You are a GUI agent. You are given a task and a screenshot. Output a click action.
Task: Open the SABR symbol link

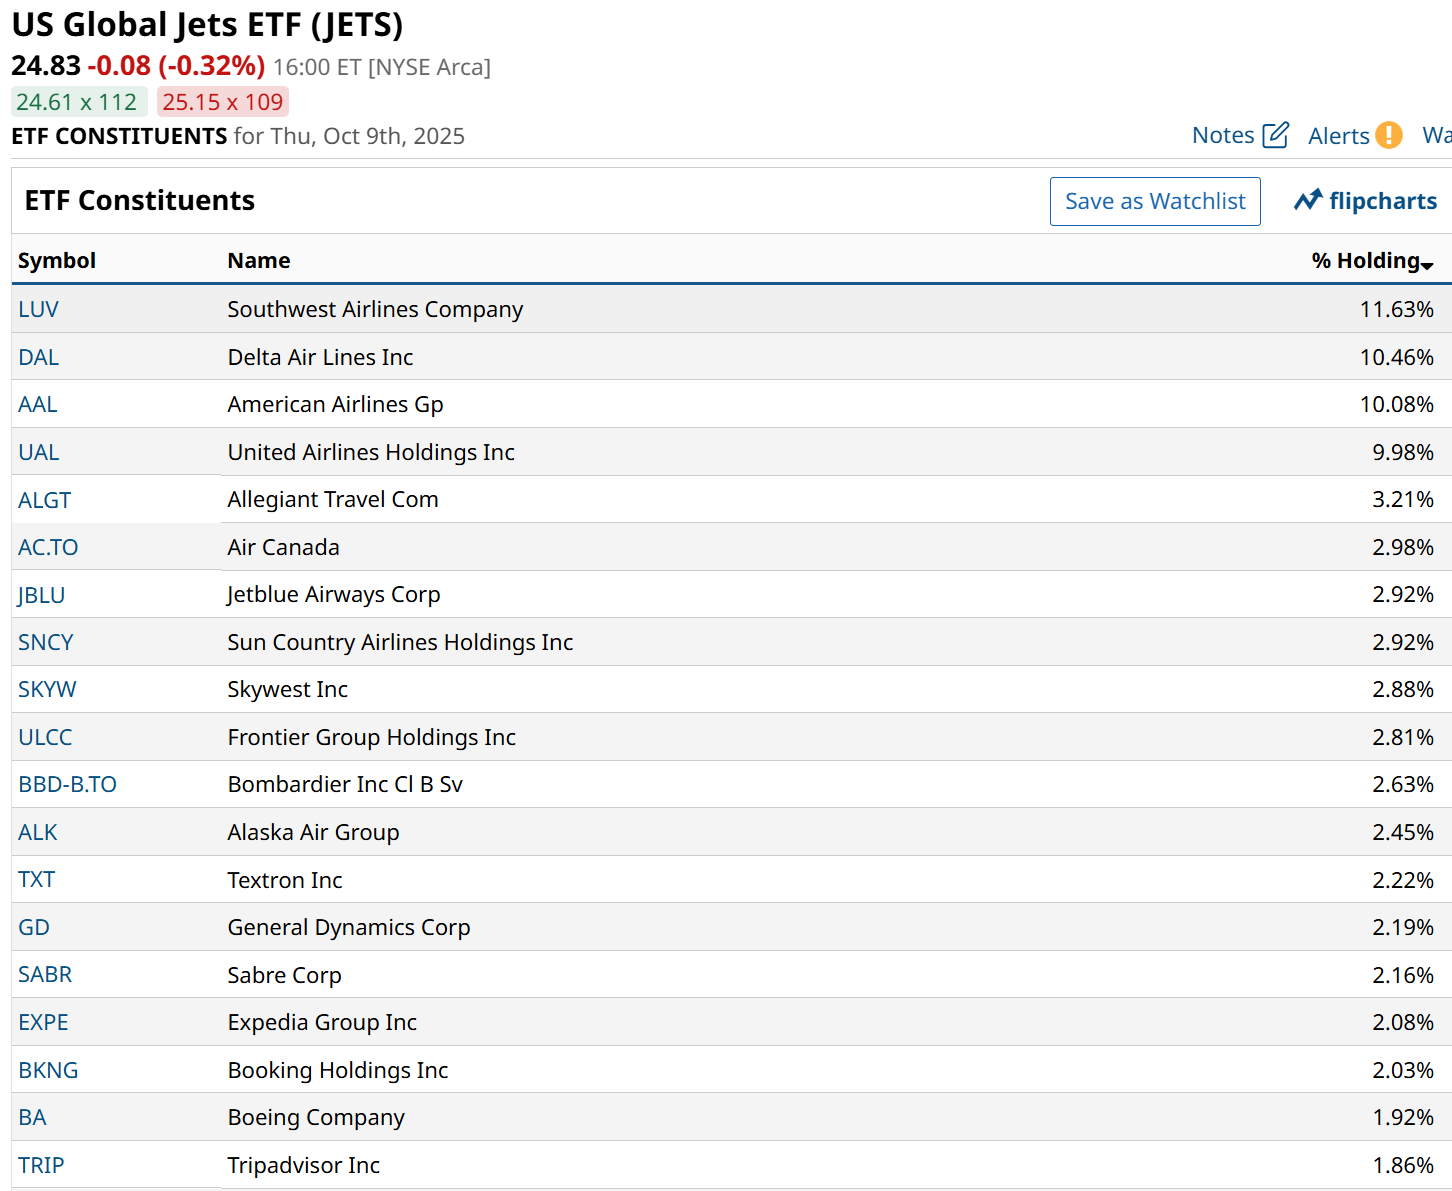[45, 975]
